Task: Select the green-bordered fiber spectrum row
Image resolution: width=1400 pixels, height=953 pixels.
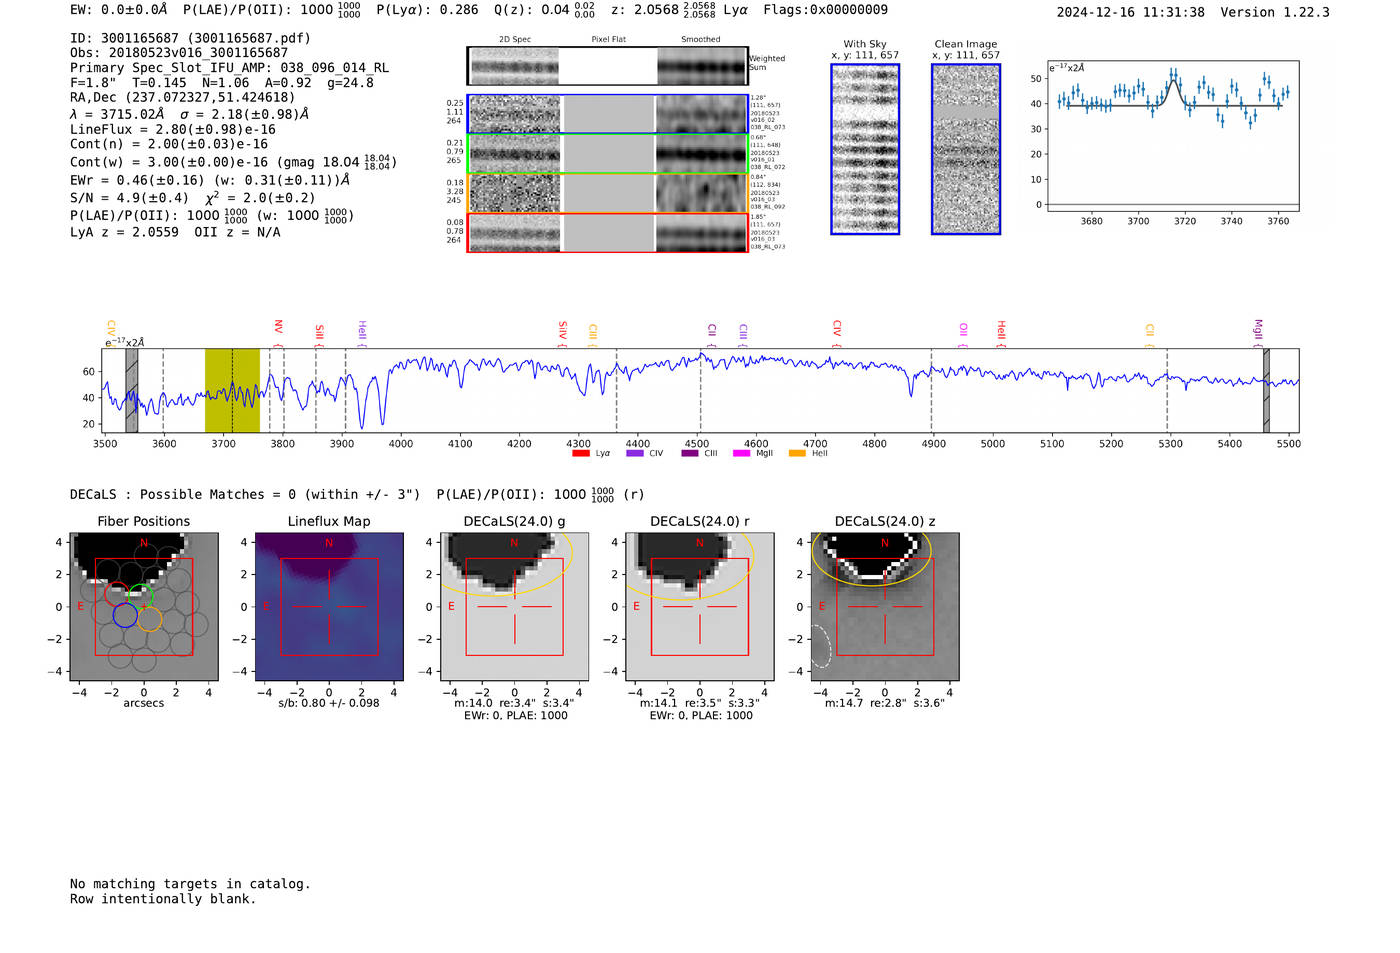Action: click(608, 154)
